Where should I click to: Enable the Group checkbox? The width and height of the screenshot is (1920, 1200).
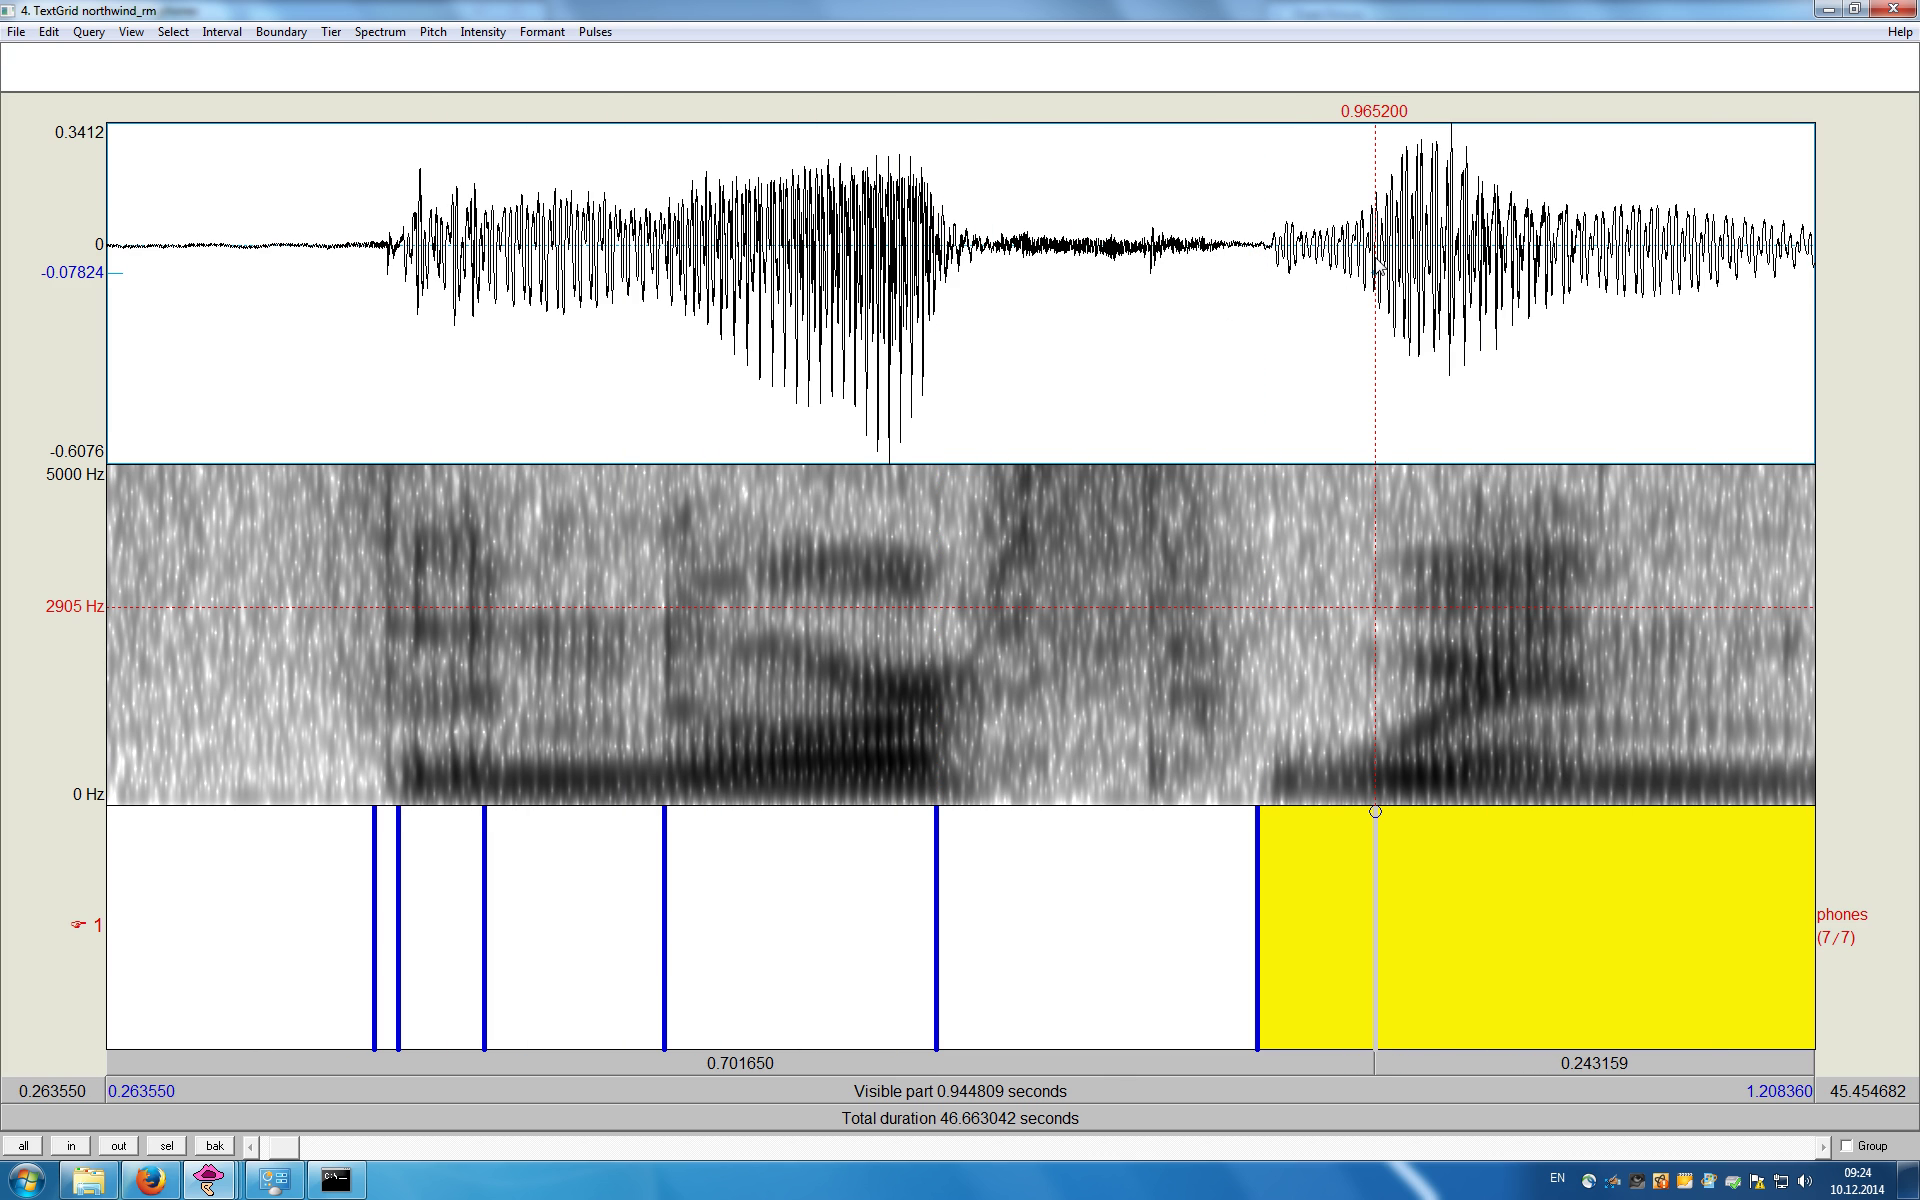pyautogui.click(x=1847, y=1146)
